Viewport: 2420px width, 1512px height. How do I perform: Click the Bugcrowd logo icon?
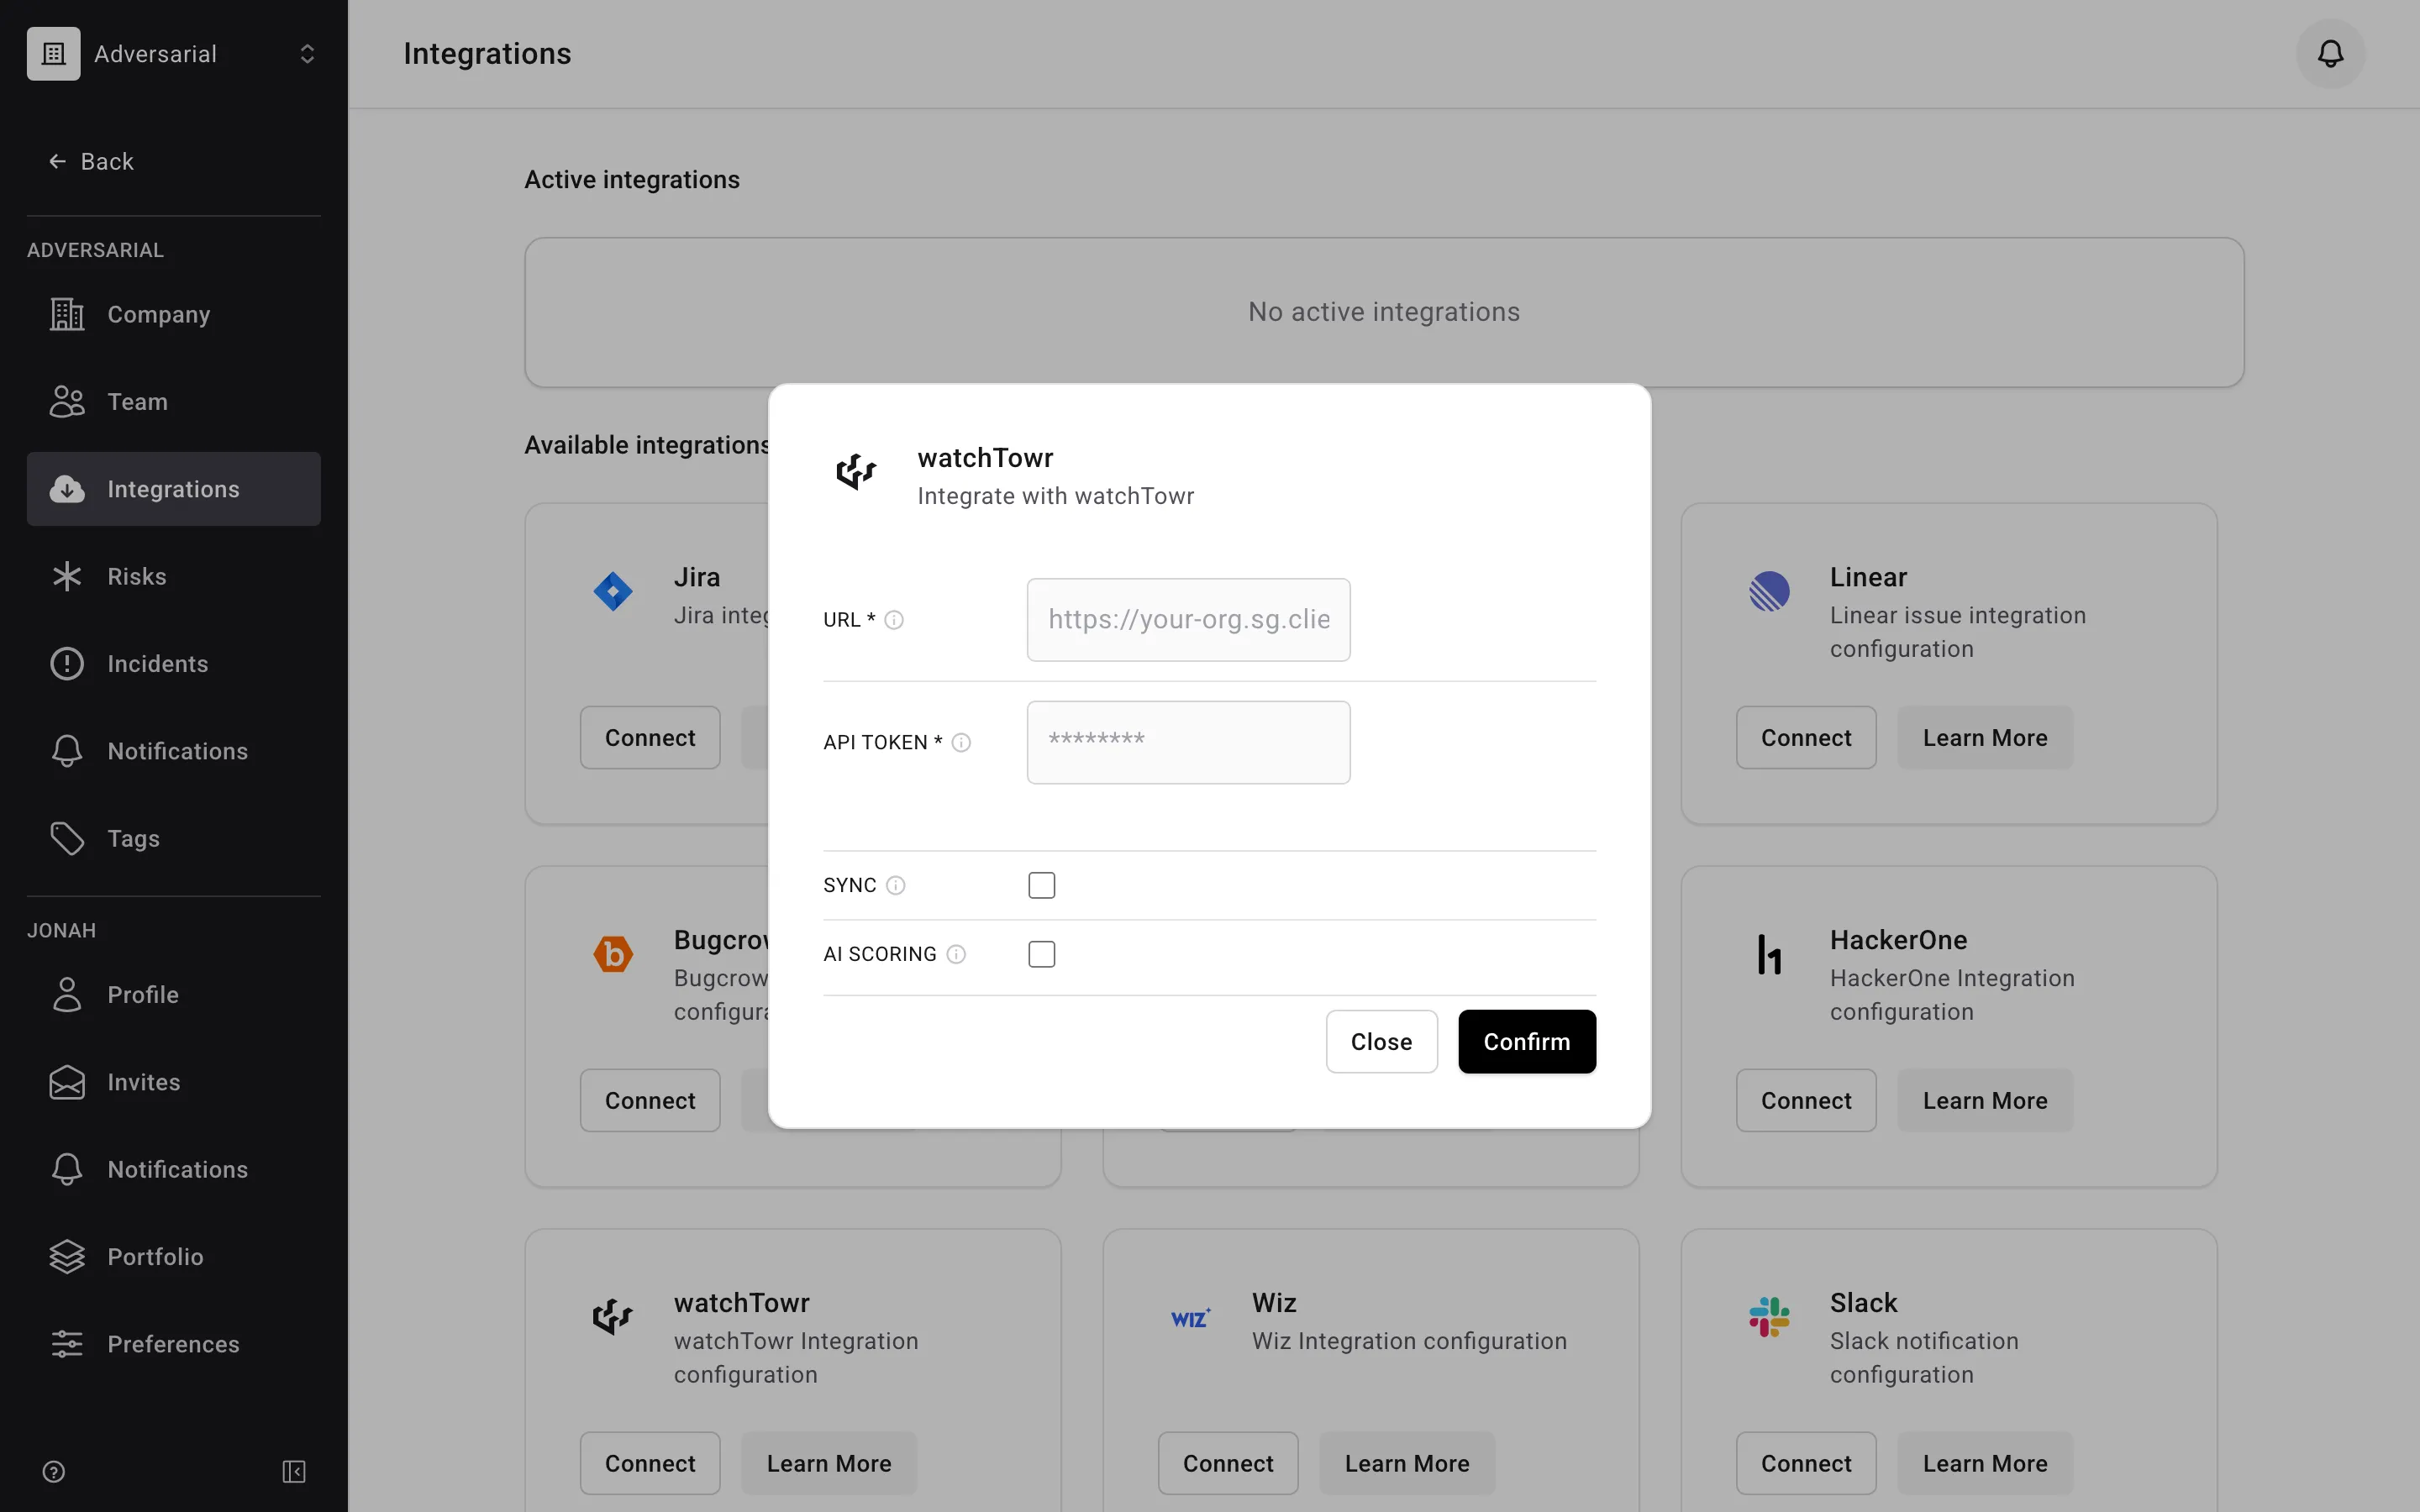(x=613, y=954)
